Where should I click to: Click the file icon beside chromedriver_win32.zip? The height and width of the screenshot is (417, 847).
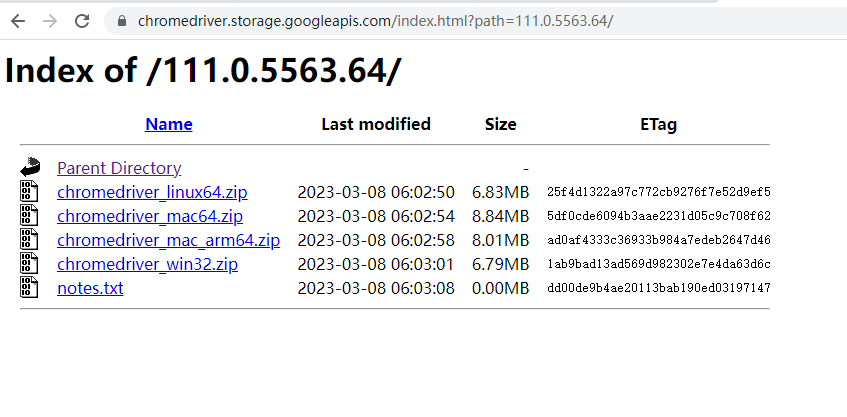coord(29,263)
